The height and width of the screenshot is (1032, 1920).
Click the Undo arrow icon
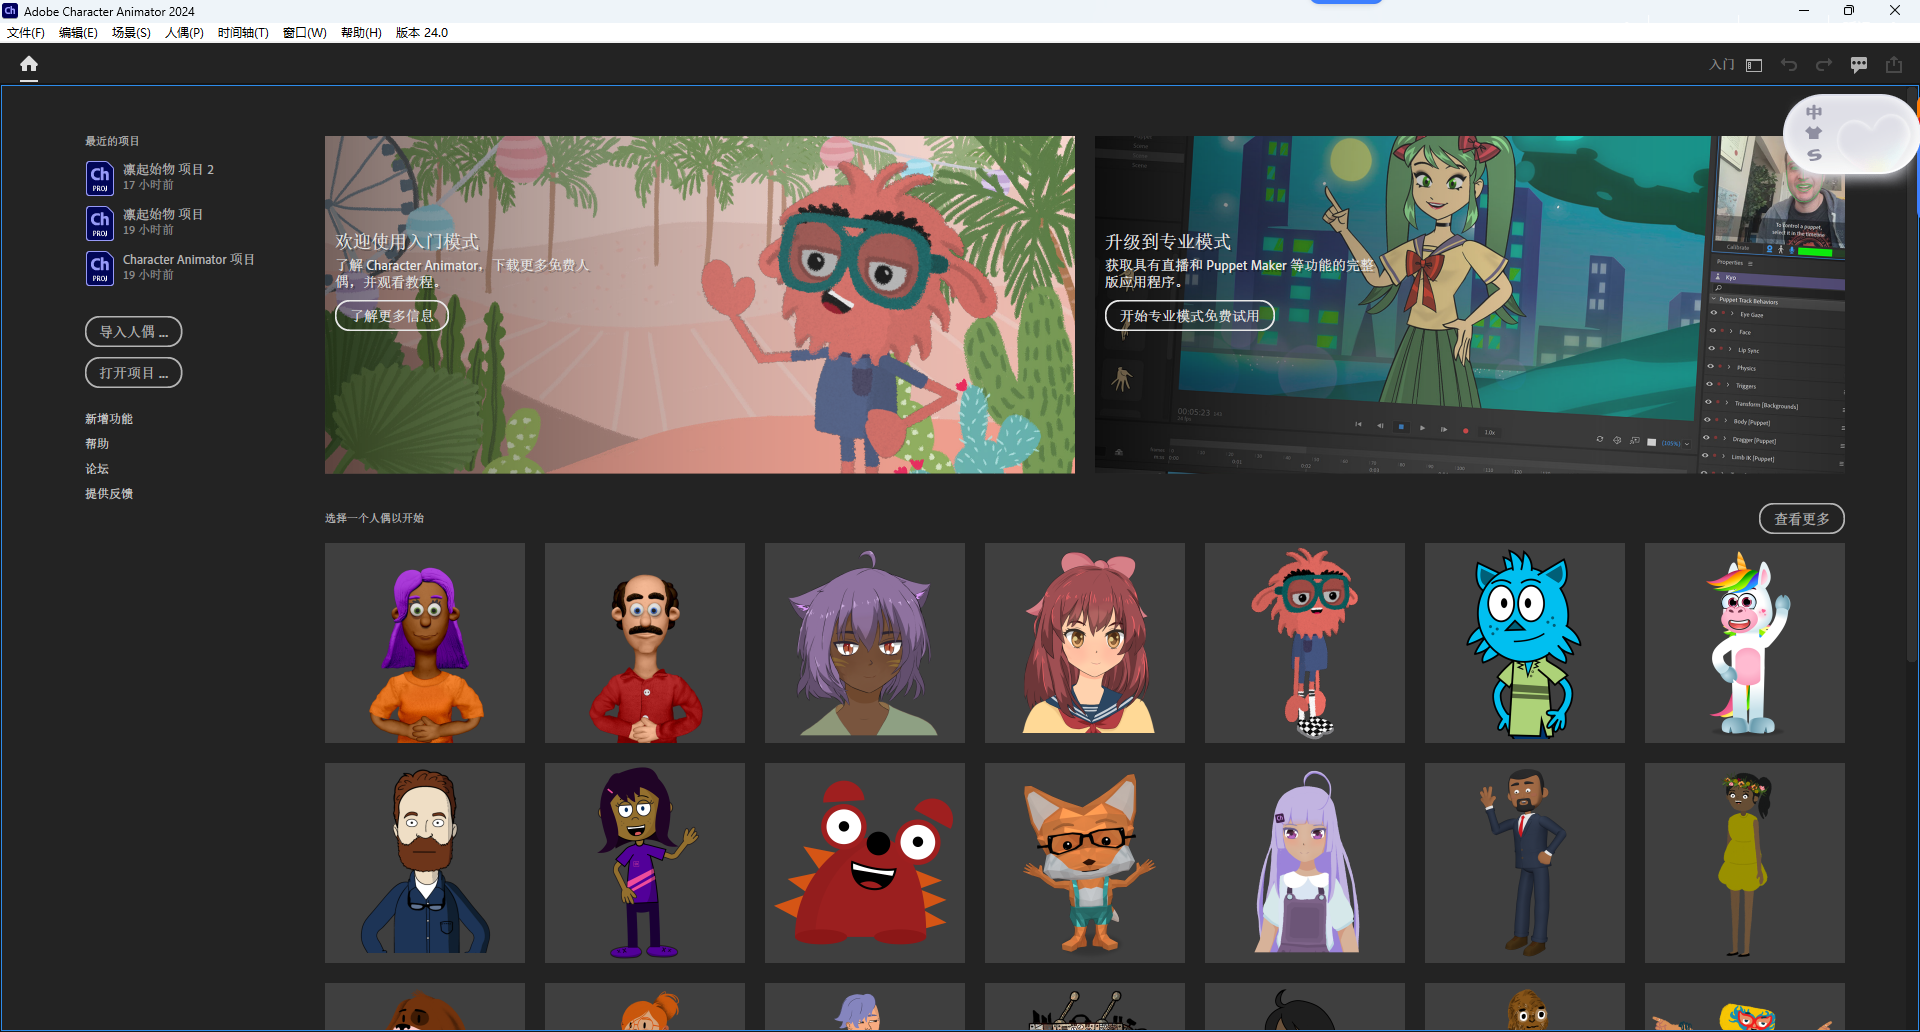(1788, 64)
